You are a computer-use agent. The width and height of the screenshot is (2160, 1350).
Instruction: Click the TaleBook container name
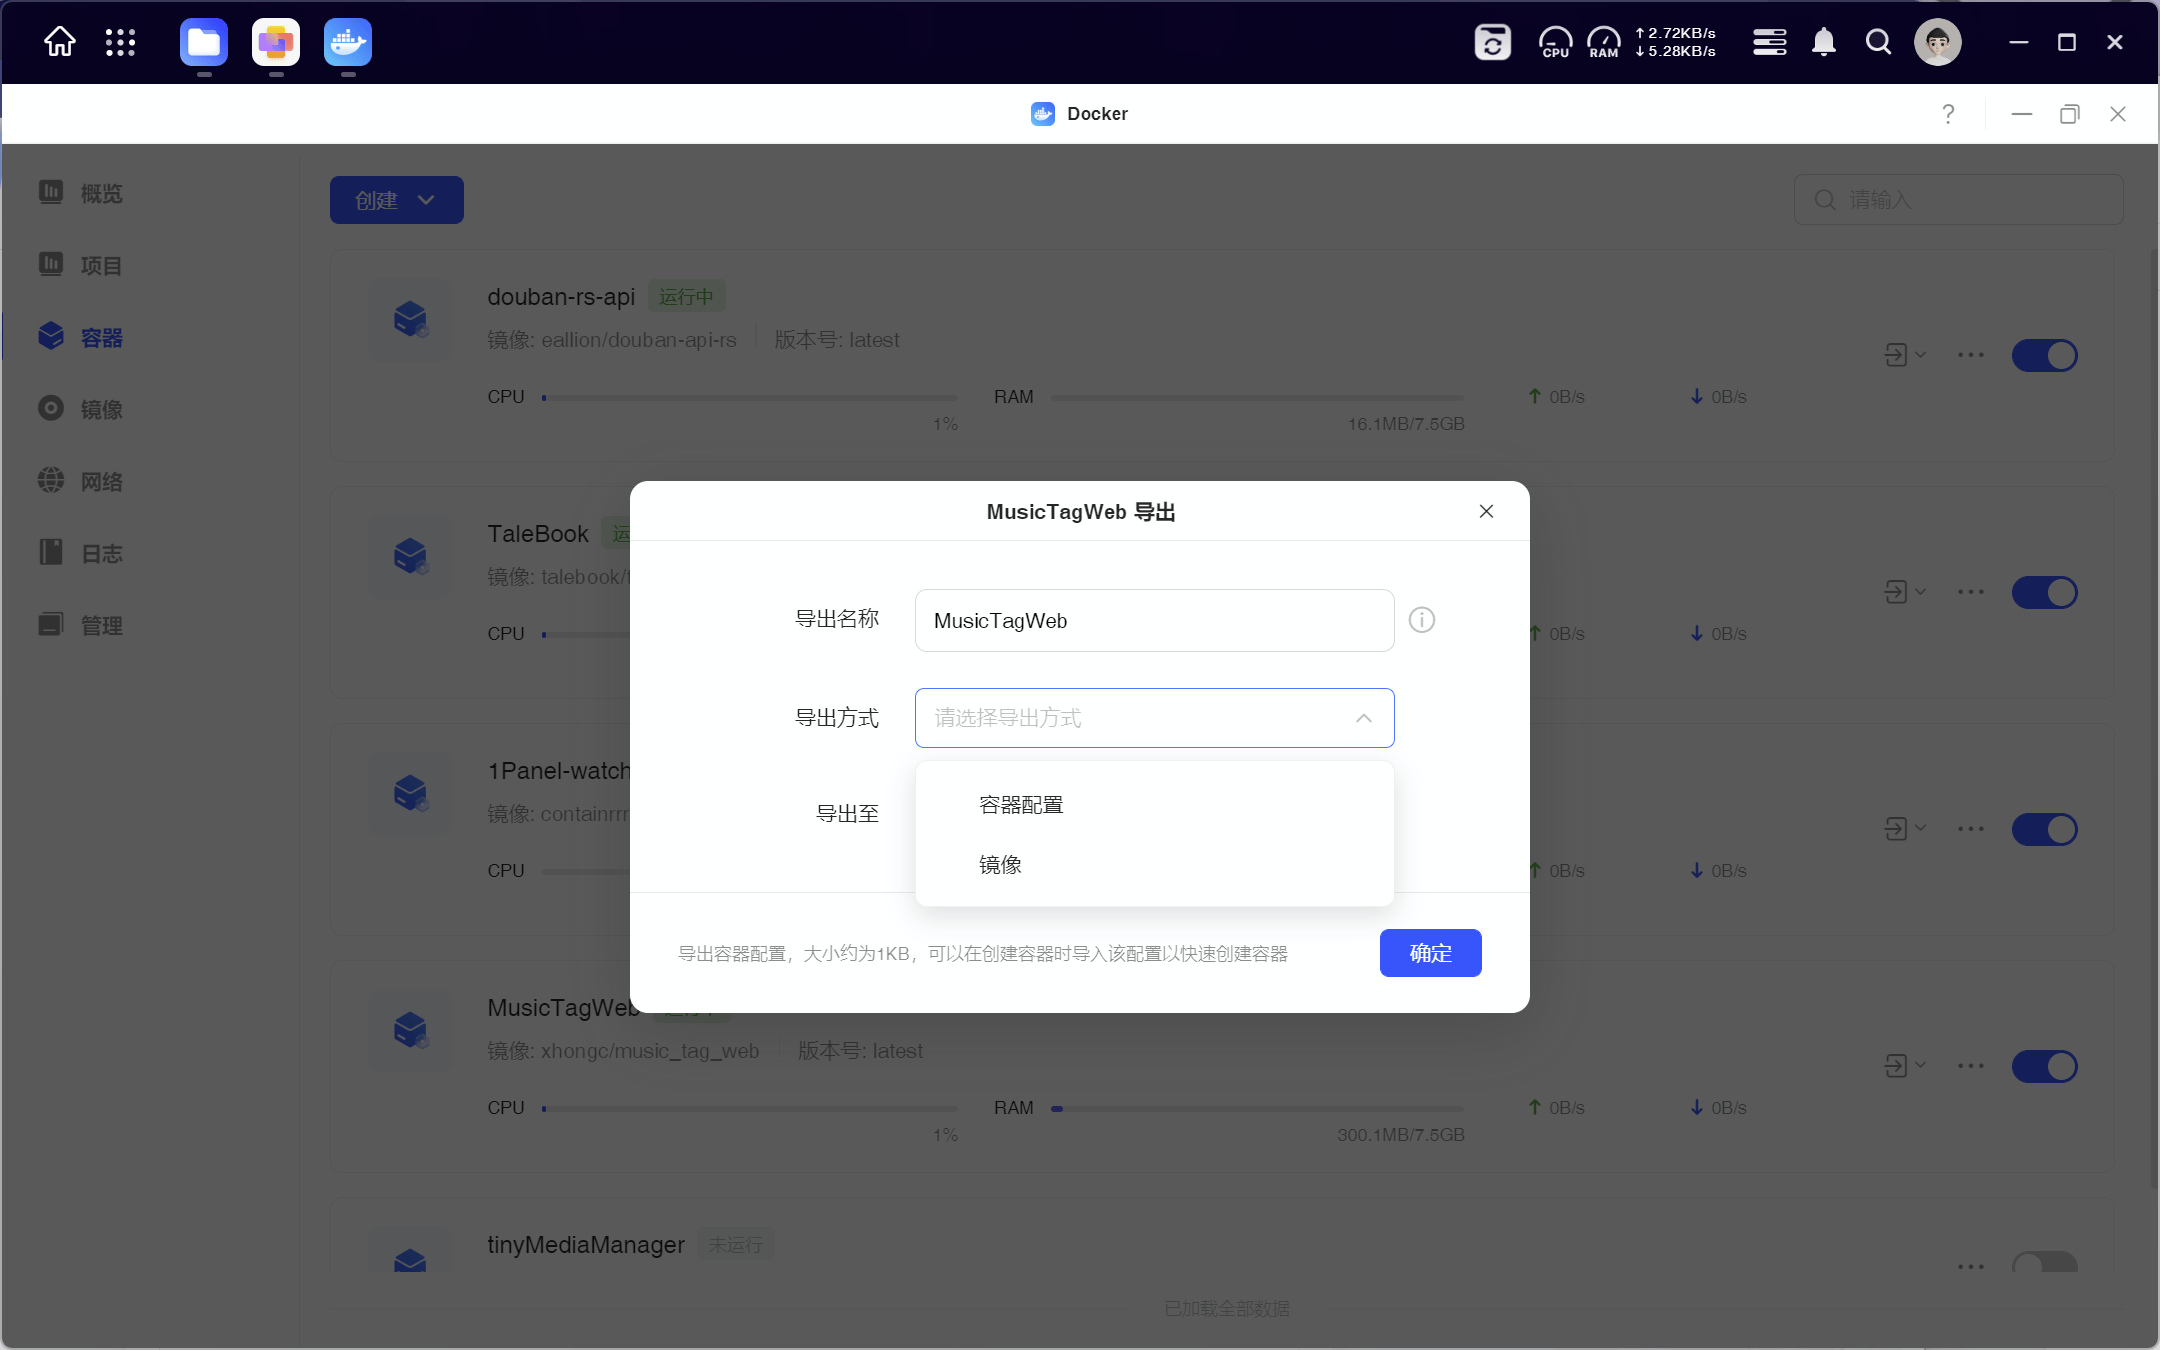point(538,534)
